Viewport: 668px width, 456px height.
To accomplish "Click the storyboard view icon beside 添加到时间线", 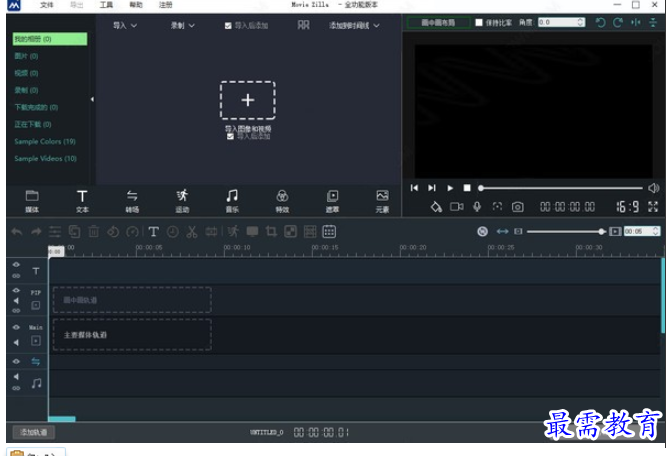I will click(x=303, y=25).
